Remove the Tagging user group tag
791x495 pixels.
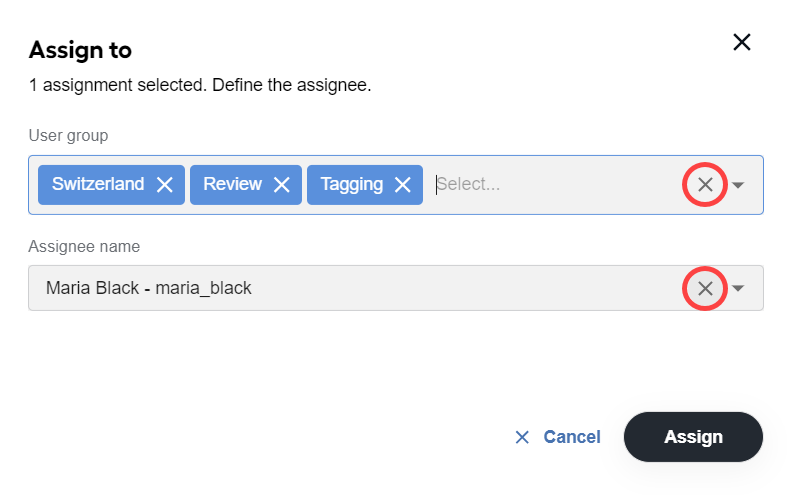403,185
